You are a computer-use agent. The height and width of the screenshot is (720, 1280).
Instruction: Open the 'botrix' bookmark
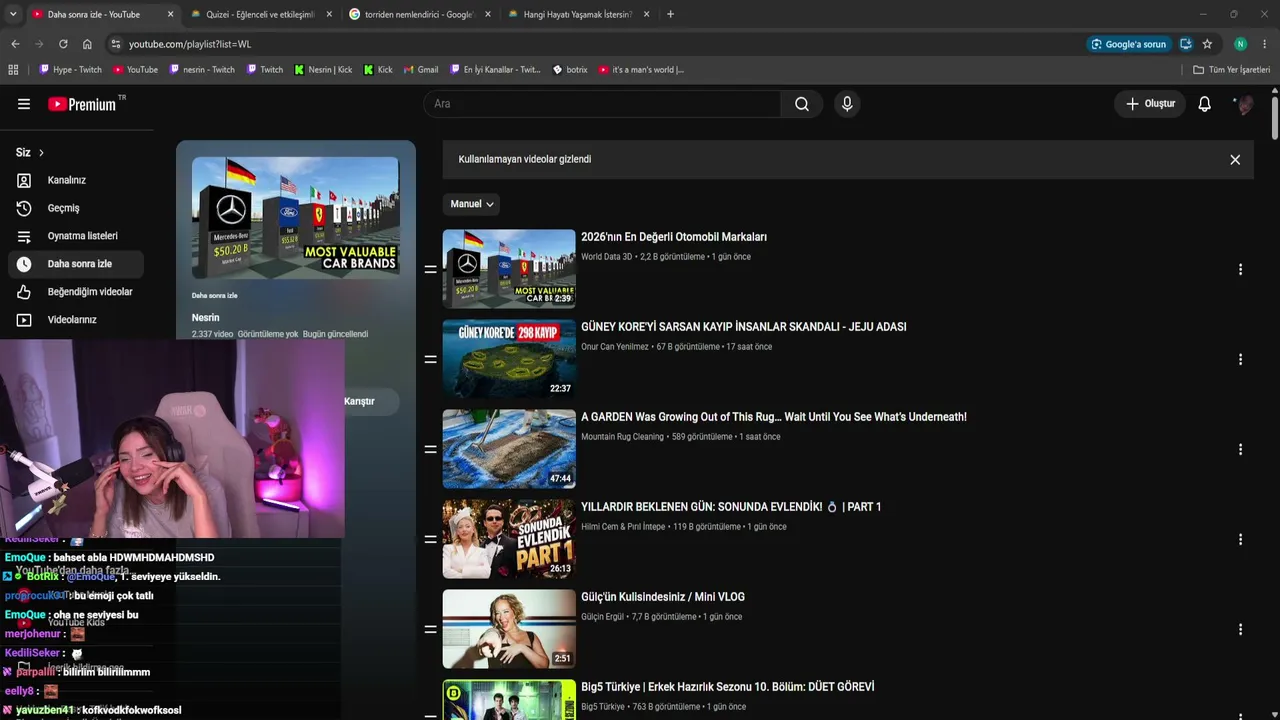click(570, 70)
